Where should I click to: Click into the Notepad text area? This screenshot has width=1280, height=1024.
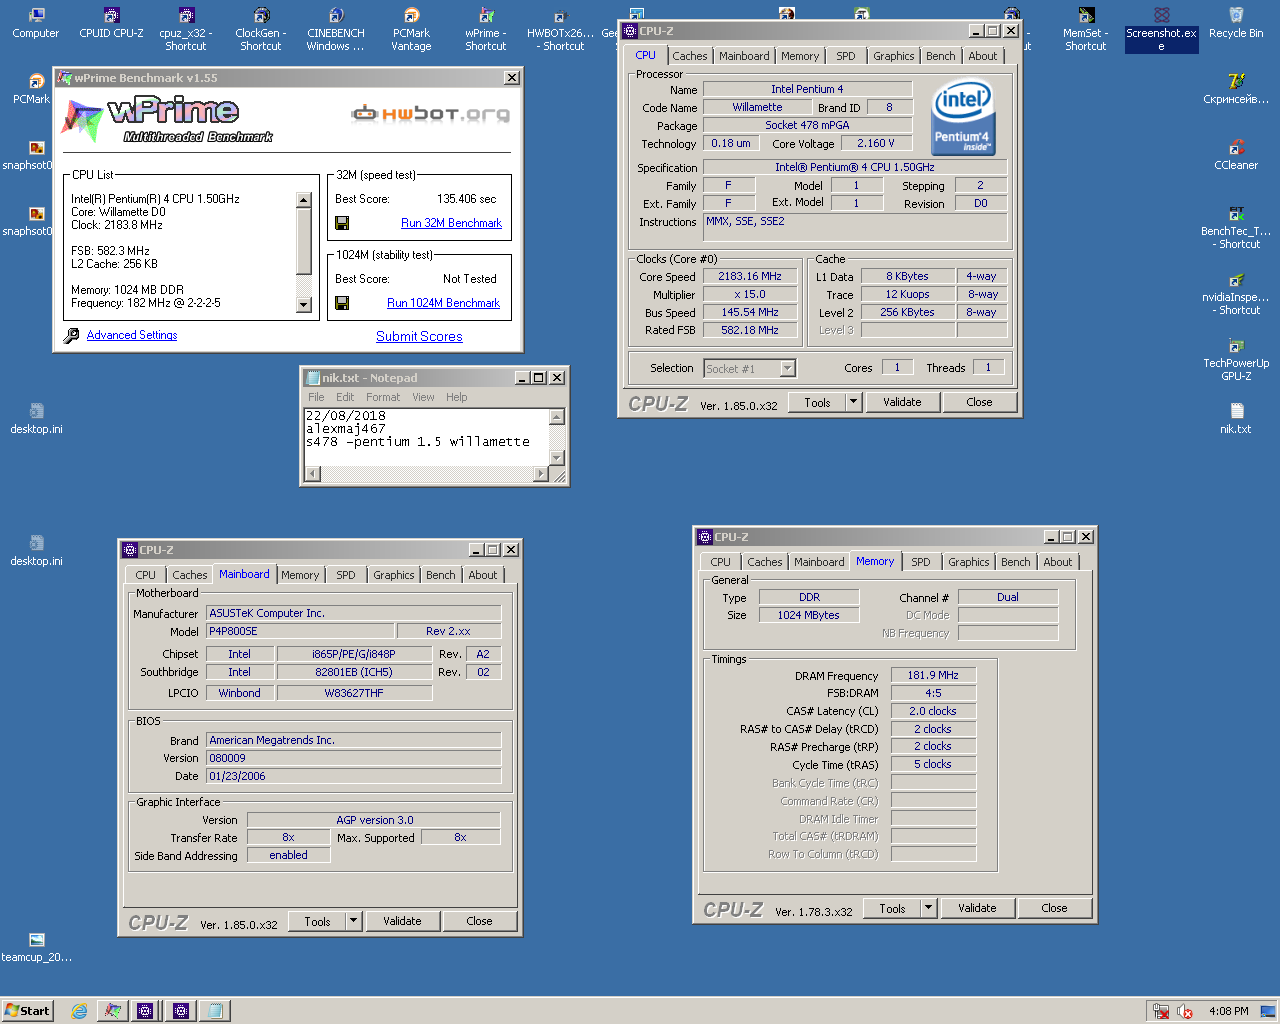[x=427, y=437]
